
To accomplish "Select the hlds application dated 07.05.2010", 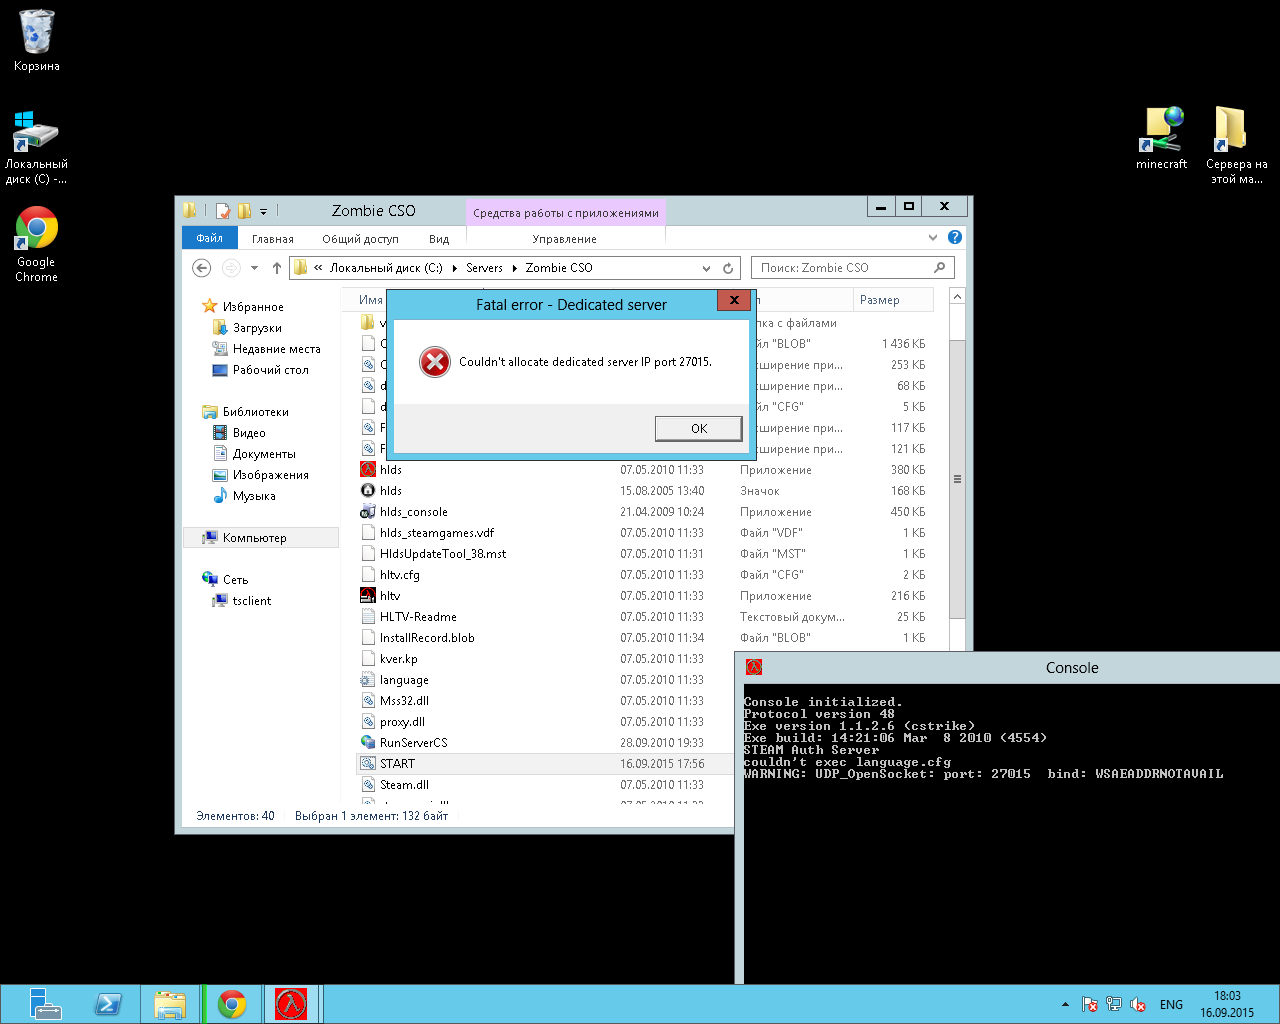I will 644,470.
